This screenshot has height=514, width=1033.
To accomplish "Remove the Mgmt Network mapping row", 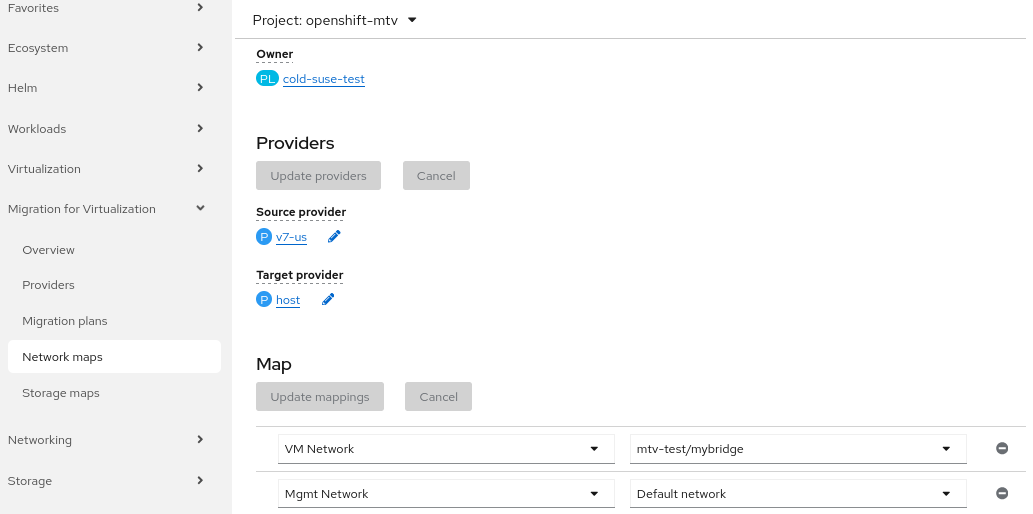I will [1002, 493].
